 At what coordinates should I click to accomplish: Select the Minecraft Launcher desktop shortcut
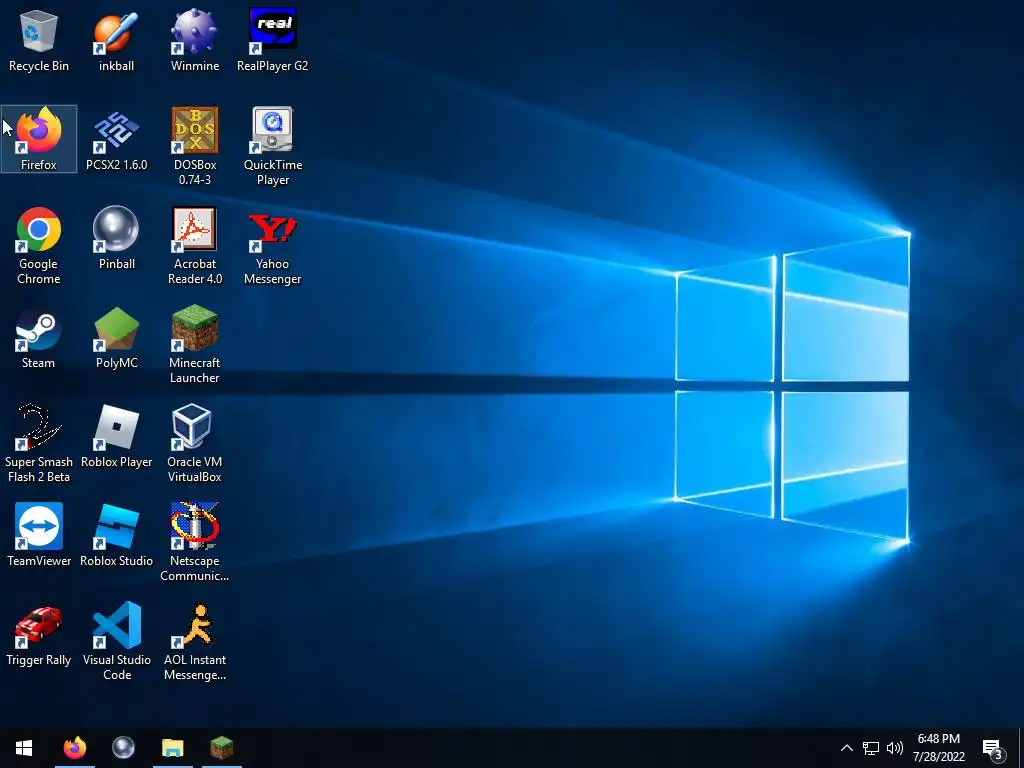tap(195, 345)
